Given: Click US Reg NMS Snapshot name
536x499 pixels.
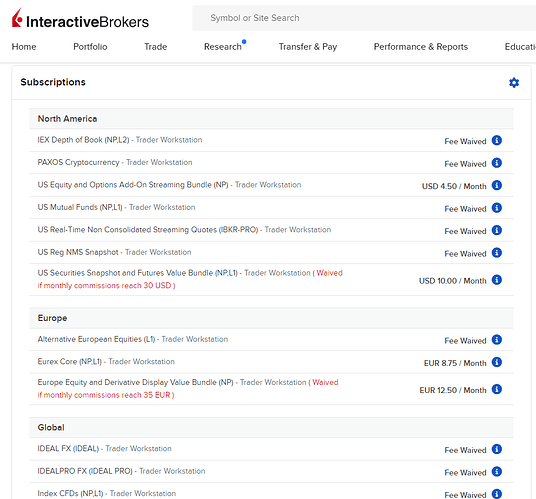Looking at the screenshot, I should point(78,252).
